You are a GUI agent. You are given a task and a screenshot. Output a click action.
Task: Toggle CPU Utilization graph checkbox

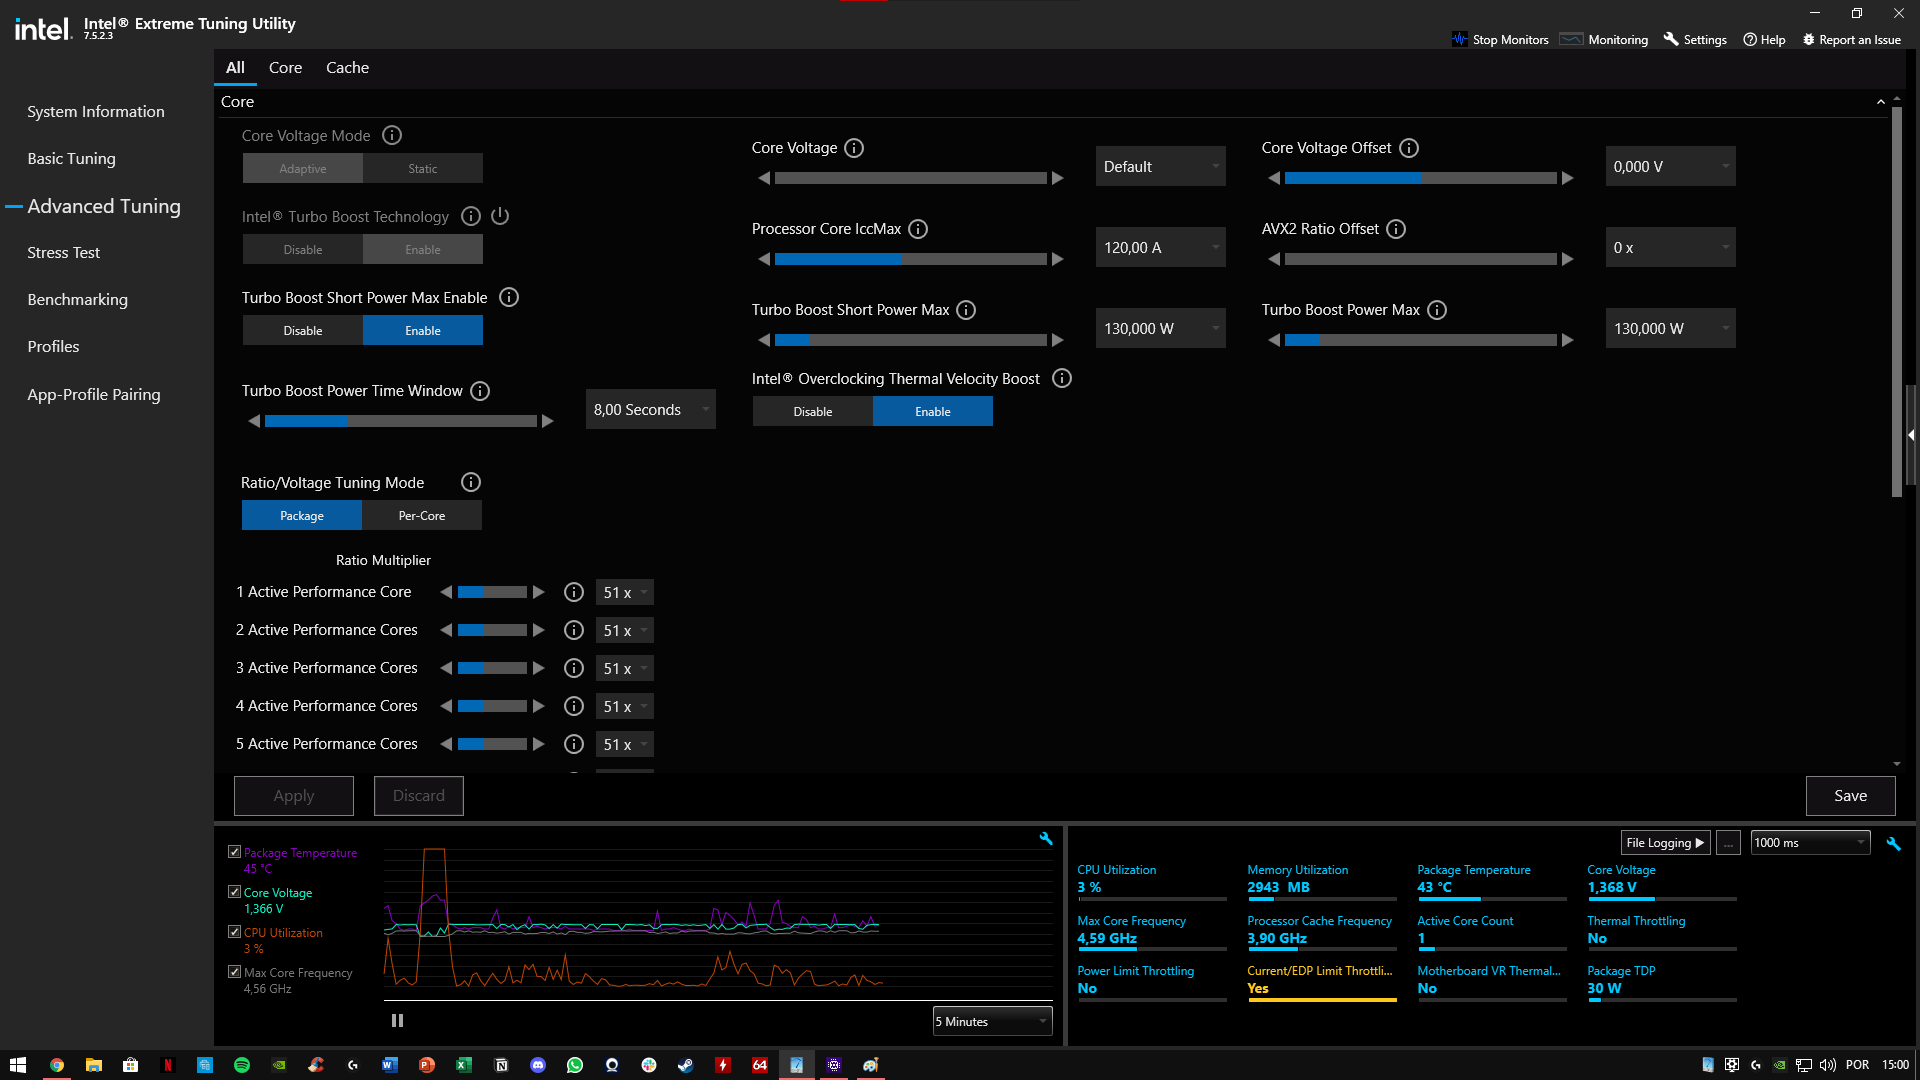[x=234, y=932]
